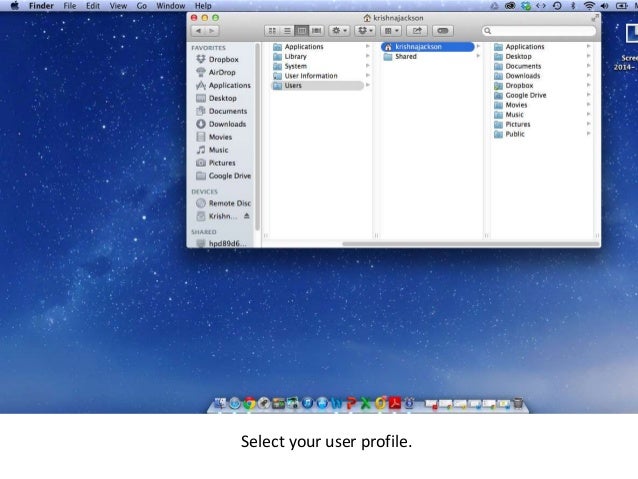The width and height of the screenshot is (638, 479).
Task: Open the gear Action menu
Action: pyautogui.click(x=339, y=31)
